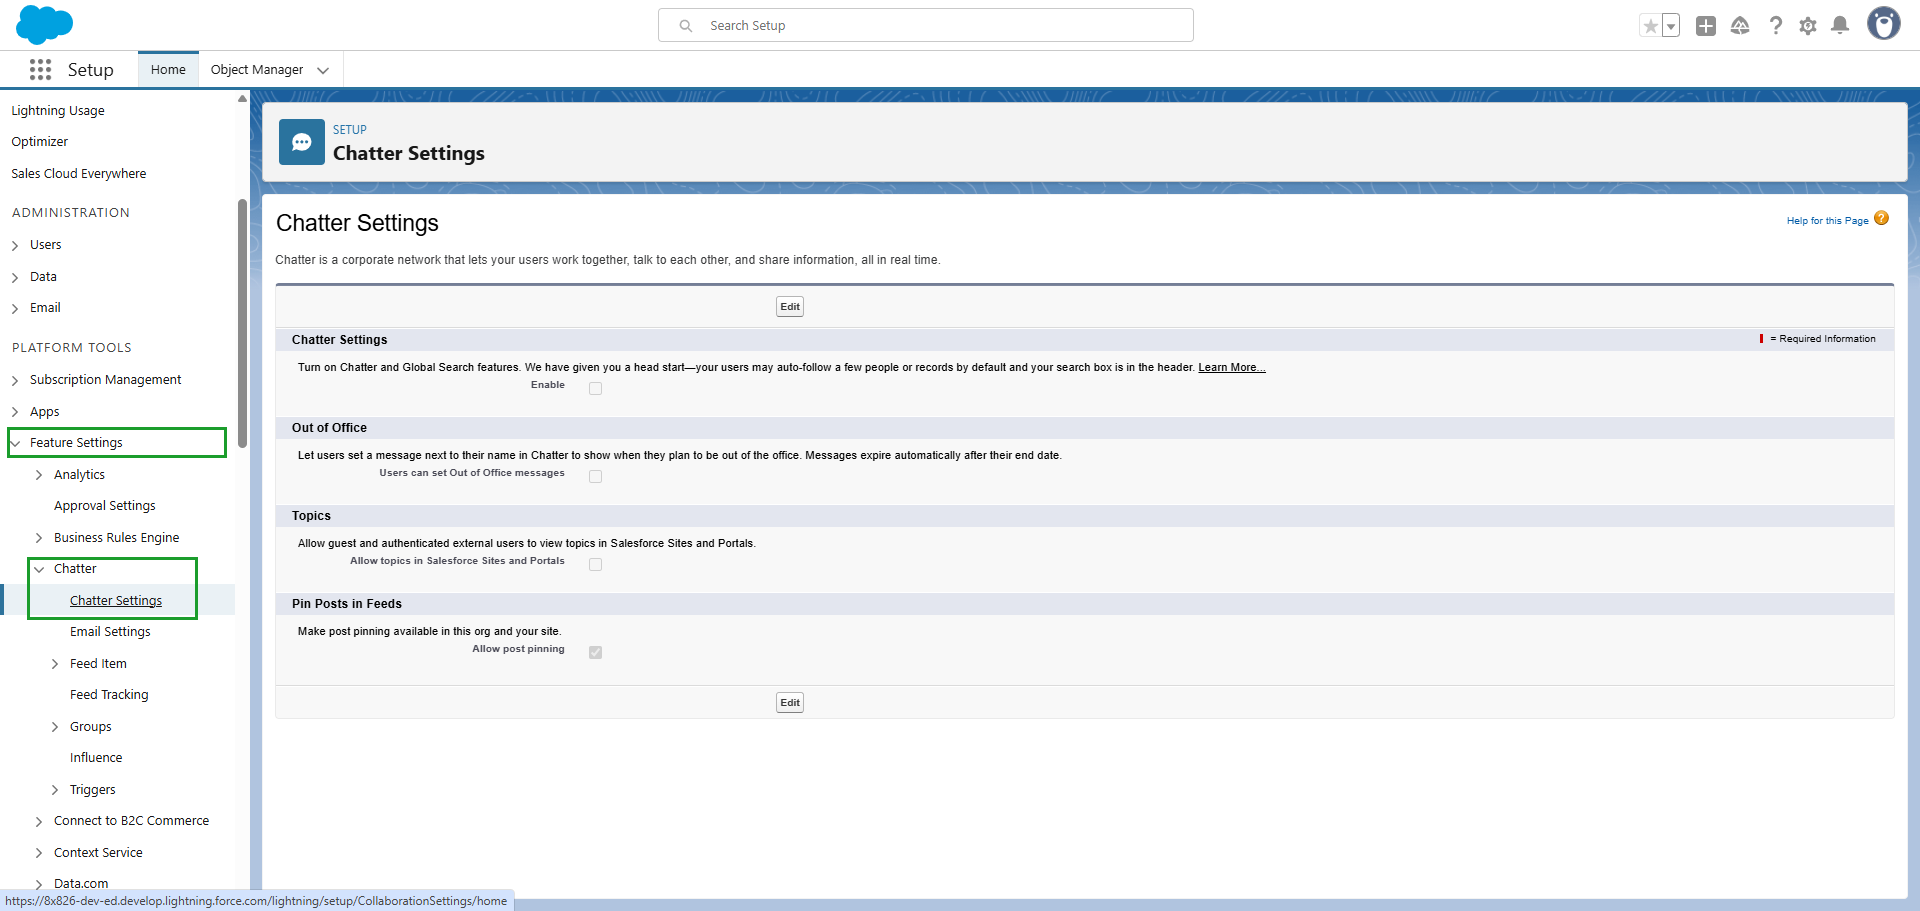
Task: Open Lightning Usage in sidebar
Action: [58, 111]
